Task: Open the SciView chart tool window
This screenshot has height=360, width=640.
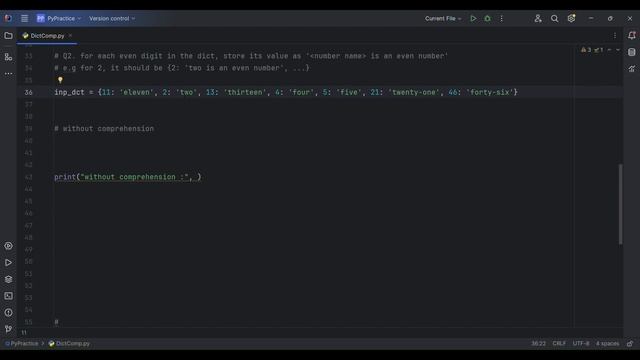Action: tap(632, 69)
